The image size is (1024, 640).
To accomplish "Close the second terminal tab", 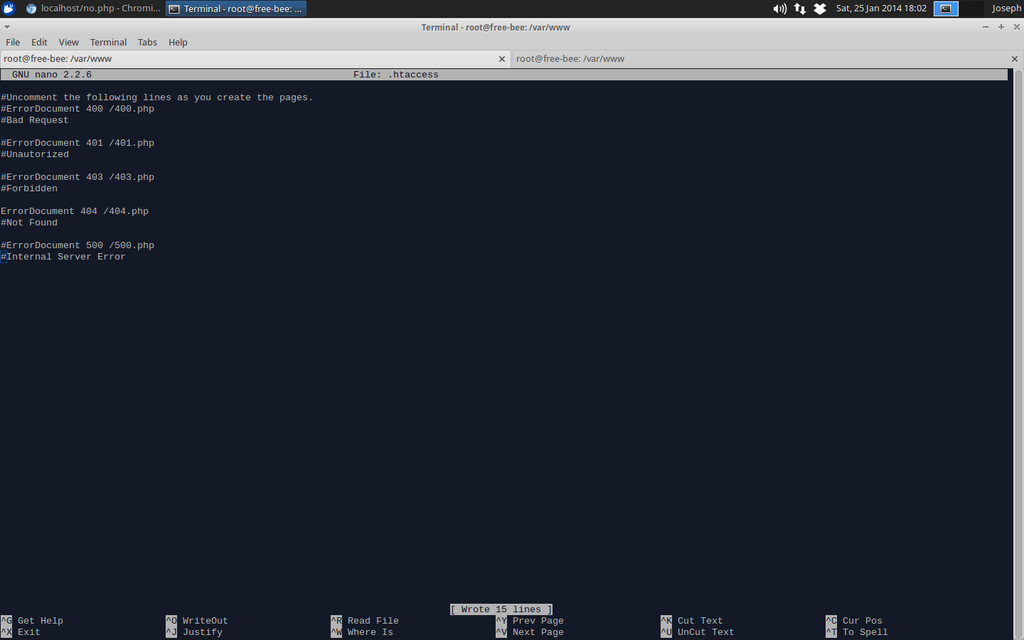I will (1015, 59).
